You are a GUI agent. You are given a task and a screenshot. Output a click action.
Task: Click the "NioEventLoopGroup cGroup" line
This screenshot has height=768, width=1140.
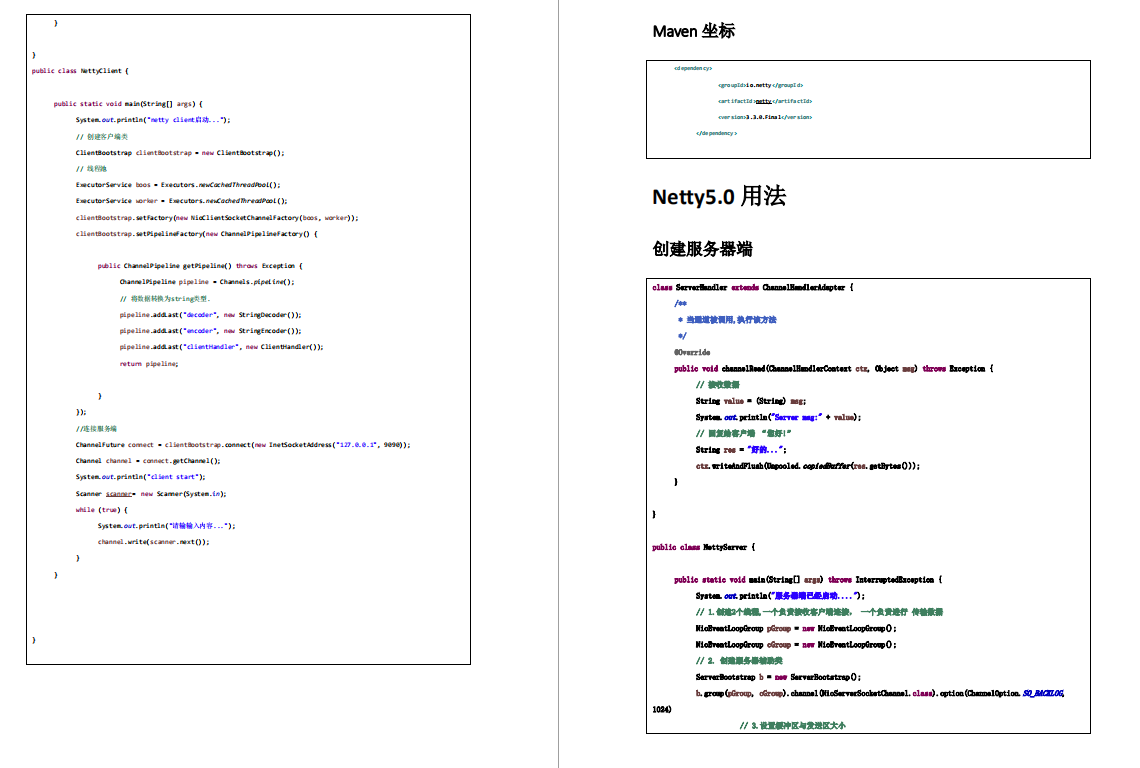796,645
